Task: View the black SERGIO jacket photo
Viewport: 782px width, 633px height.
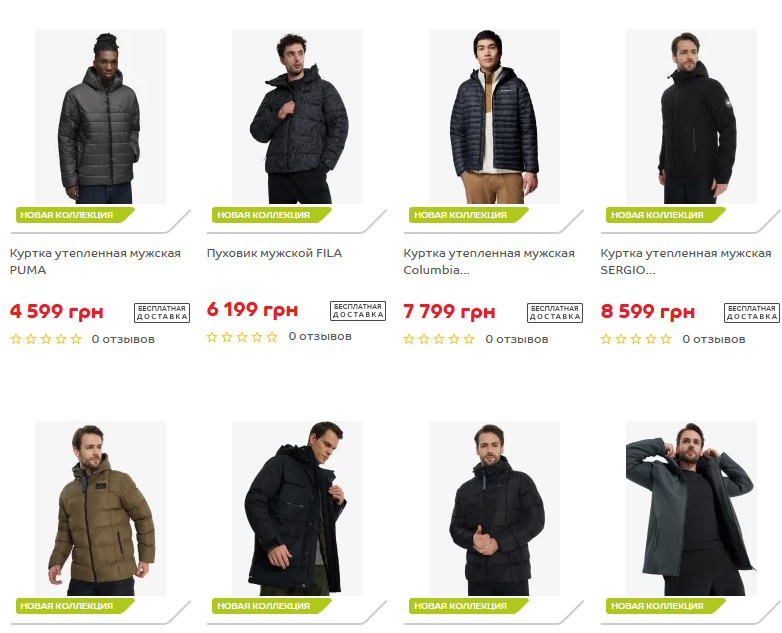Action: point(691,116)
